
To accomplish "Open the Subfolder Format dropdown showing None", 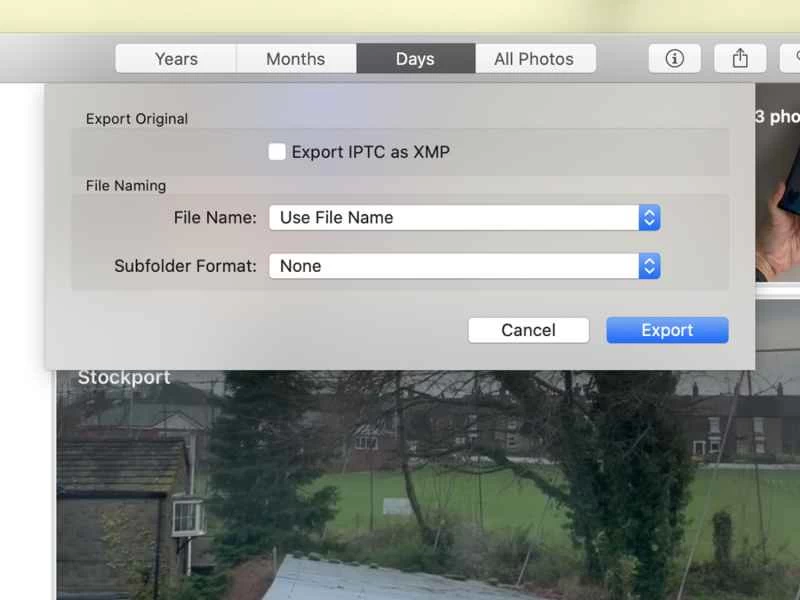I will (x=460, y=266).
